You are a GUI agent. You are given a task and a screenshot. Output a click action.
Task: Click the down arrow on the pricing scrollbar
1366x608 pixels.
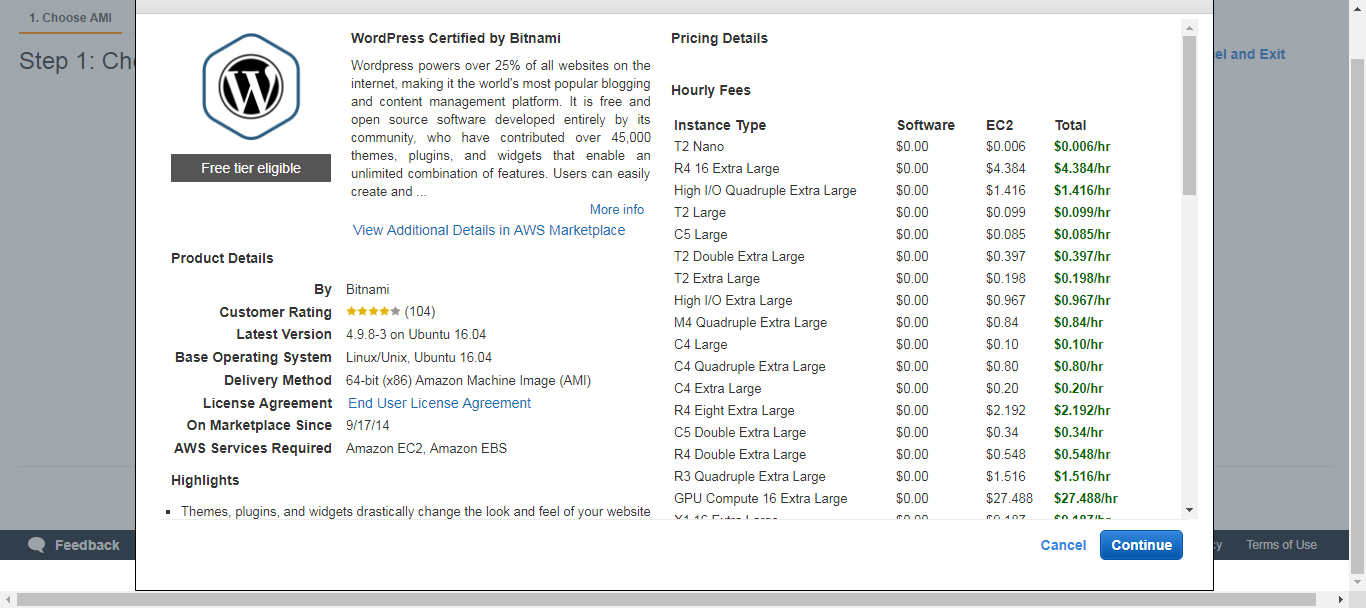1188,507
